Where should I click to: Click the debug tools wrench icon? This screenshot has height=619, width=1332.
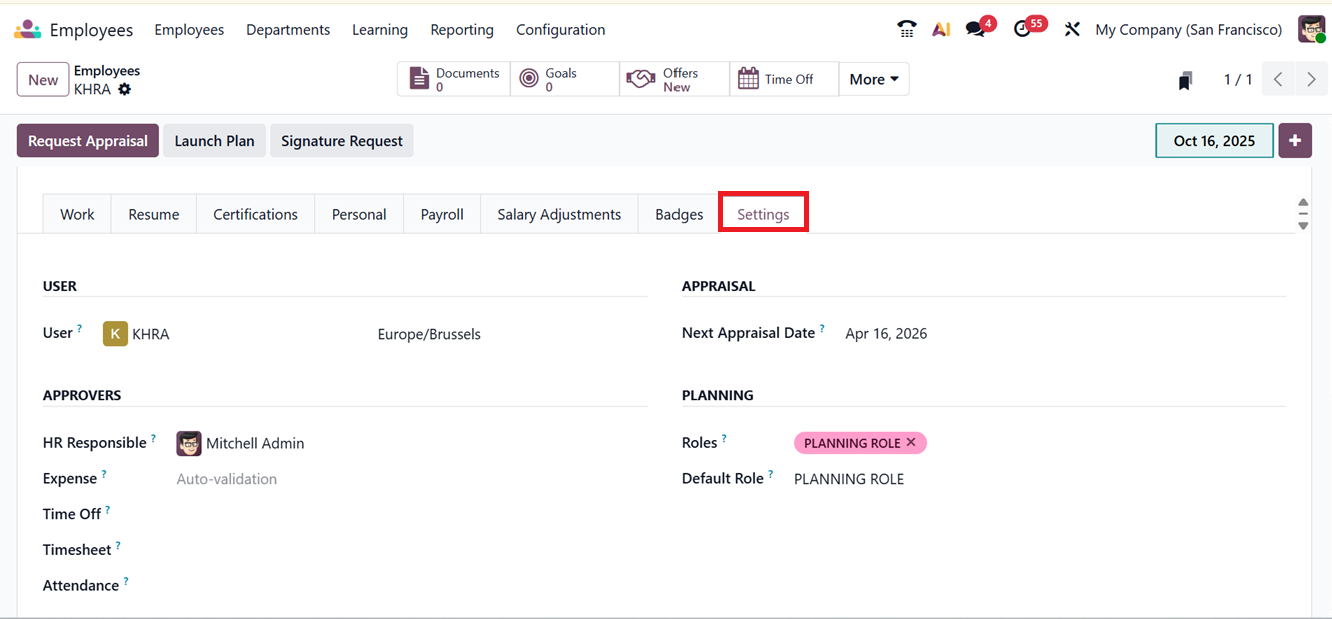pos(1072,30)
